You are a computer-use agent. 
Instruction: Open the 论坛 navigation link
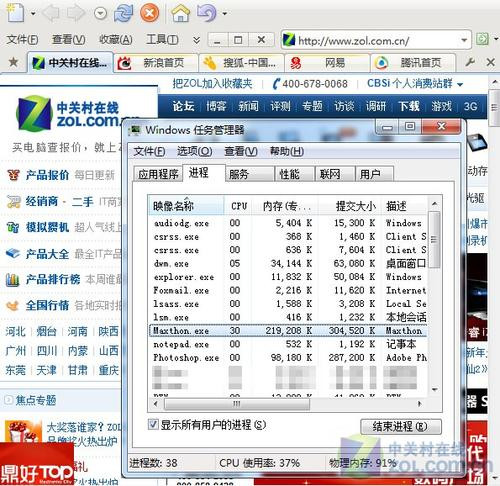click(183, 106)
